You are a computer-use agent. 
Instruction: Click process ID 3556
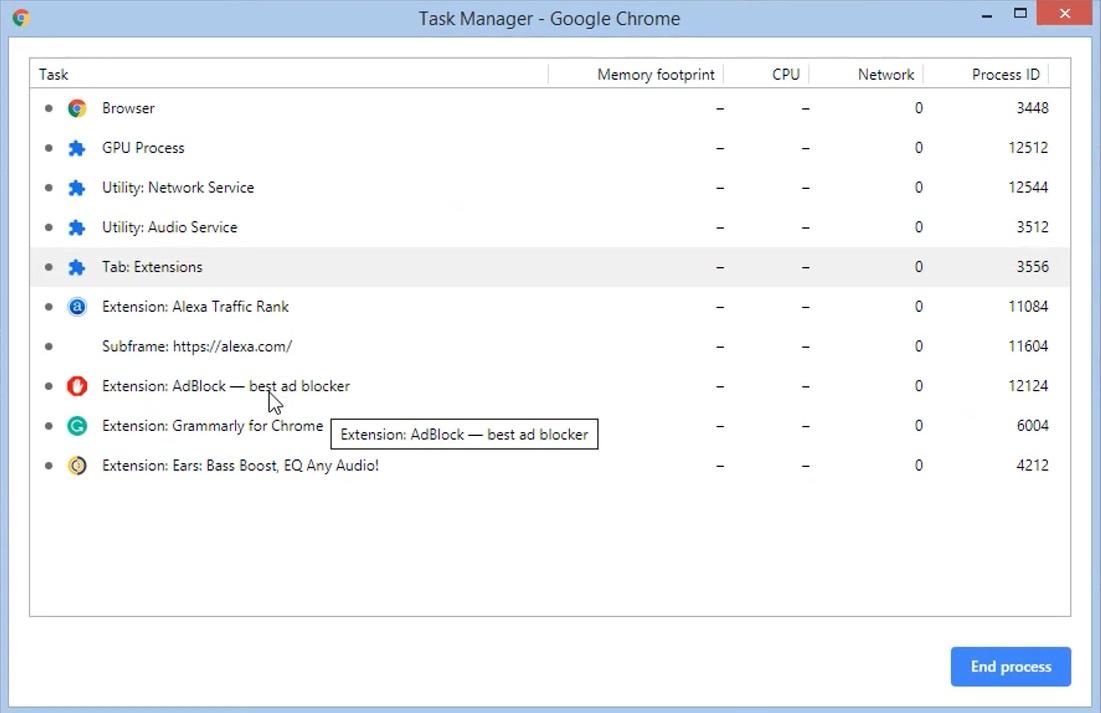click(x=1032, y=267)
